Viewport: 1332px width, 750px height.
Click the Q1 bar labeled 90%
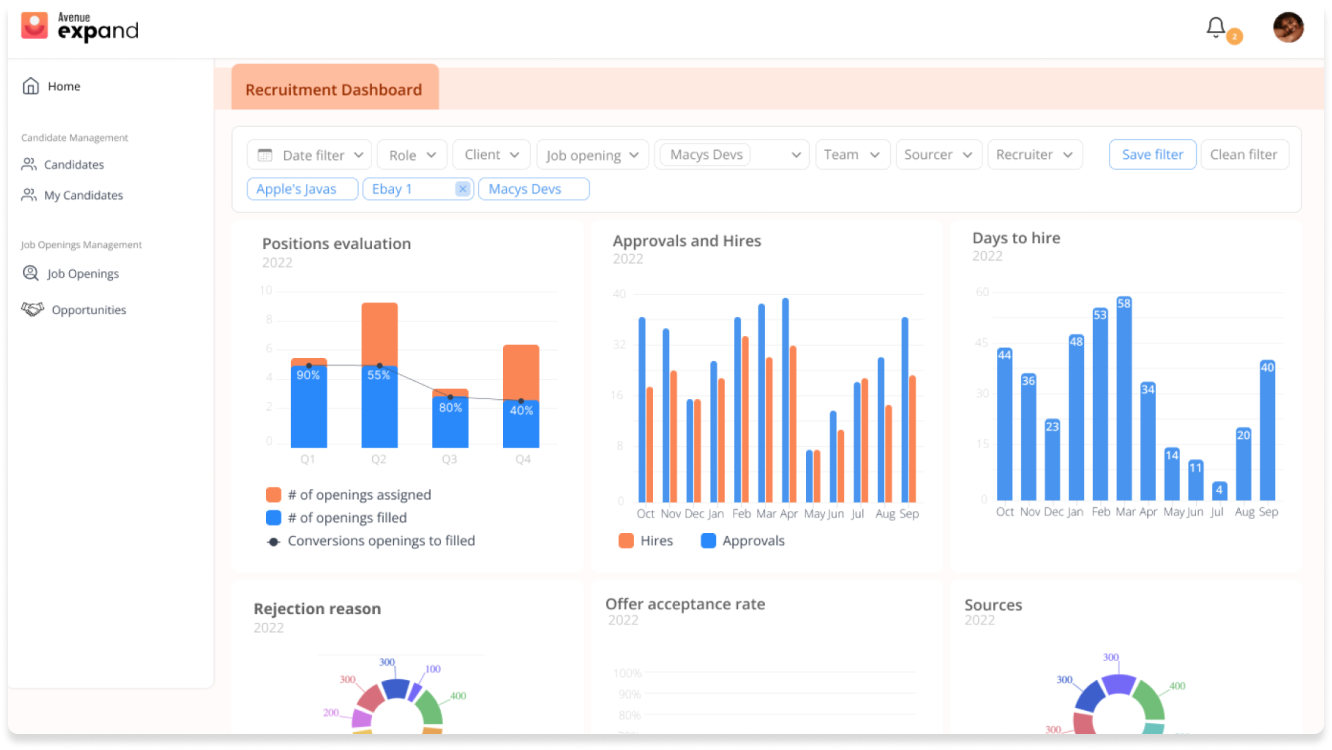tap(309, 405)
